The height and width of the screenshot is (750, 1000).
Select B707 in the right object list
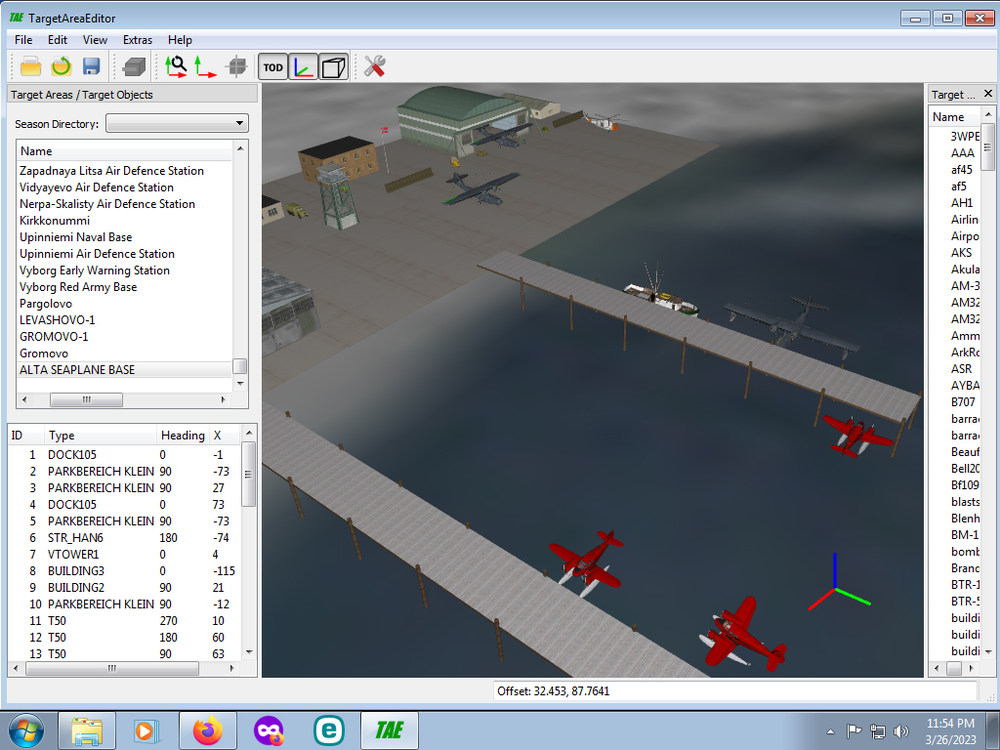[x=963, y=402]
